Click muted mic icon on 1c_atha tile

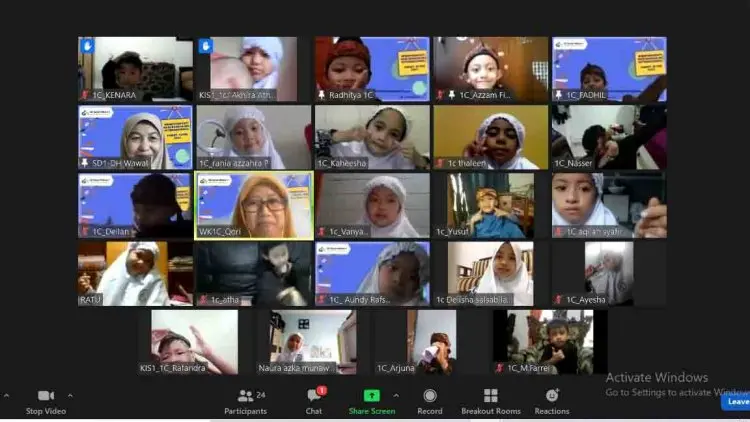[203, 300]
